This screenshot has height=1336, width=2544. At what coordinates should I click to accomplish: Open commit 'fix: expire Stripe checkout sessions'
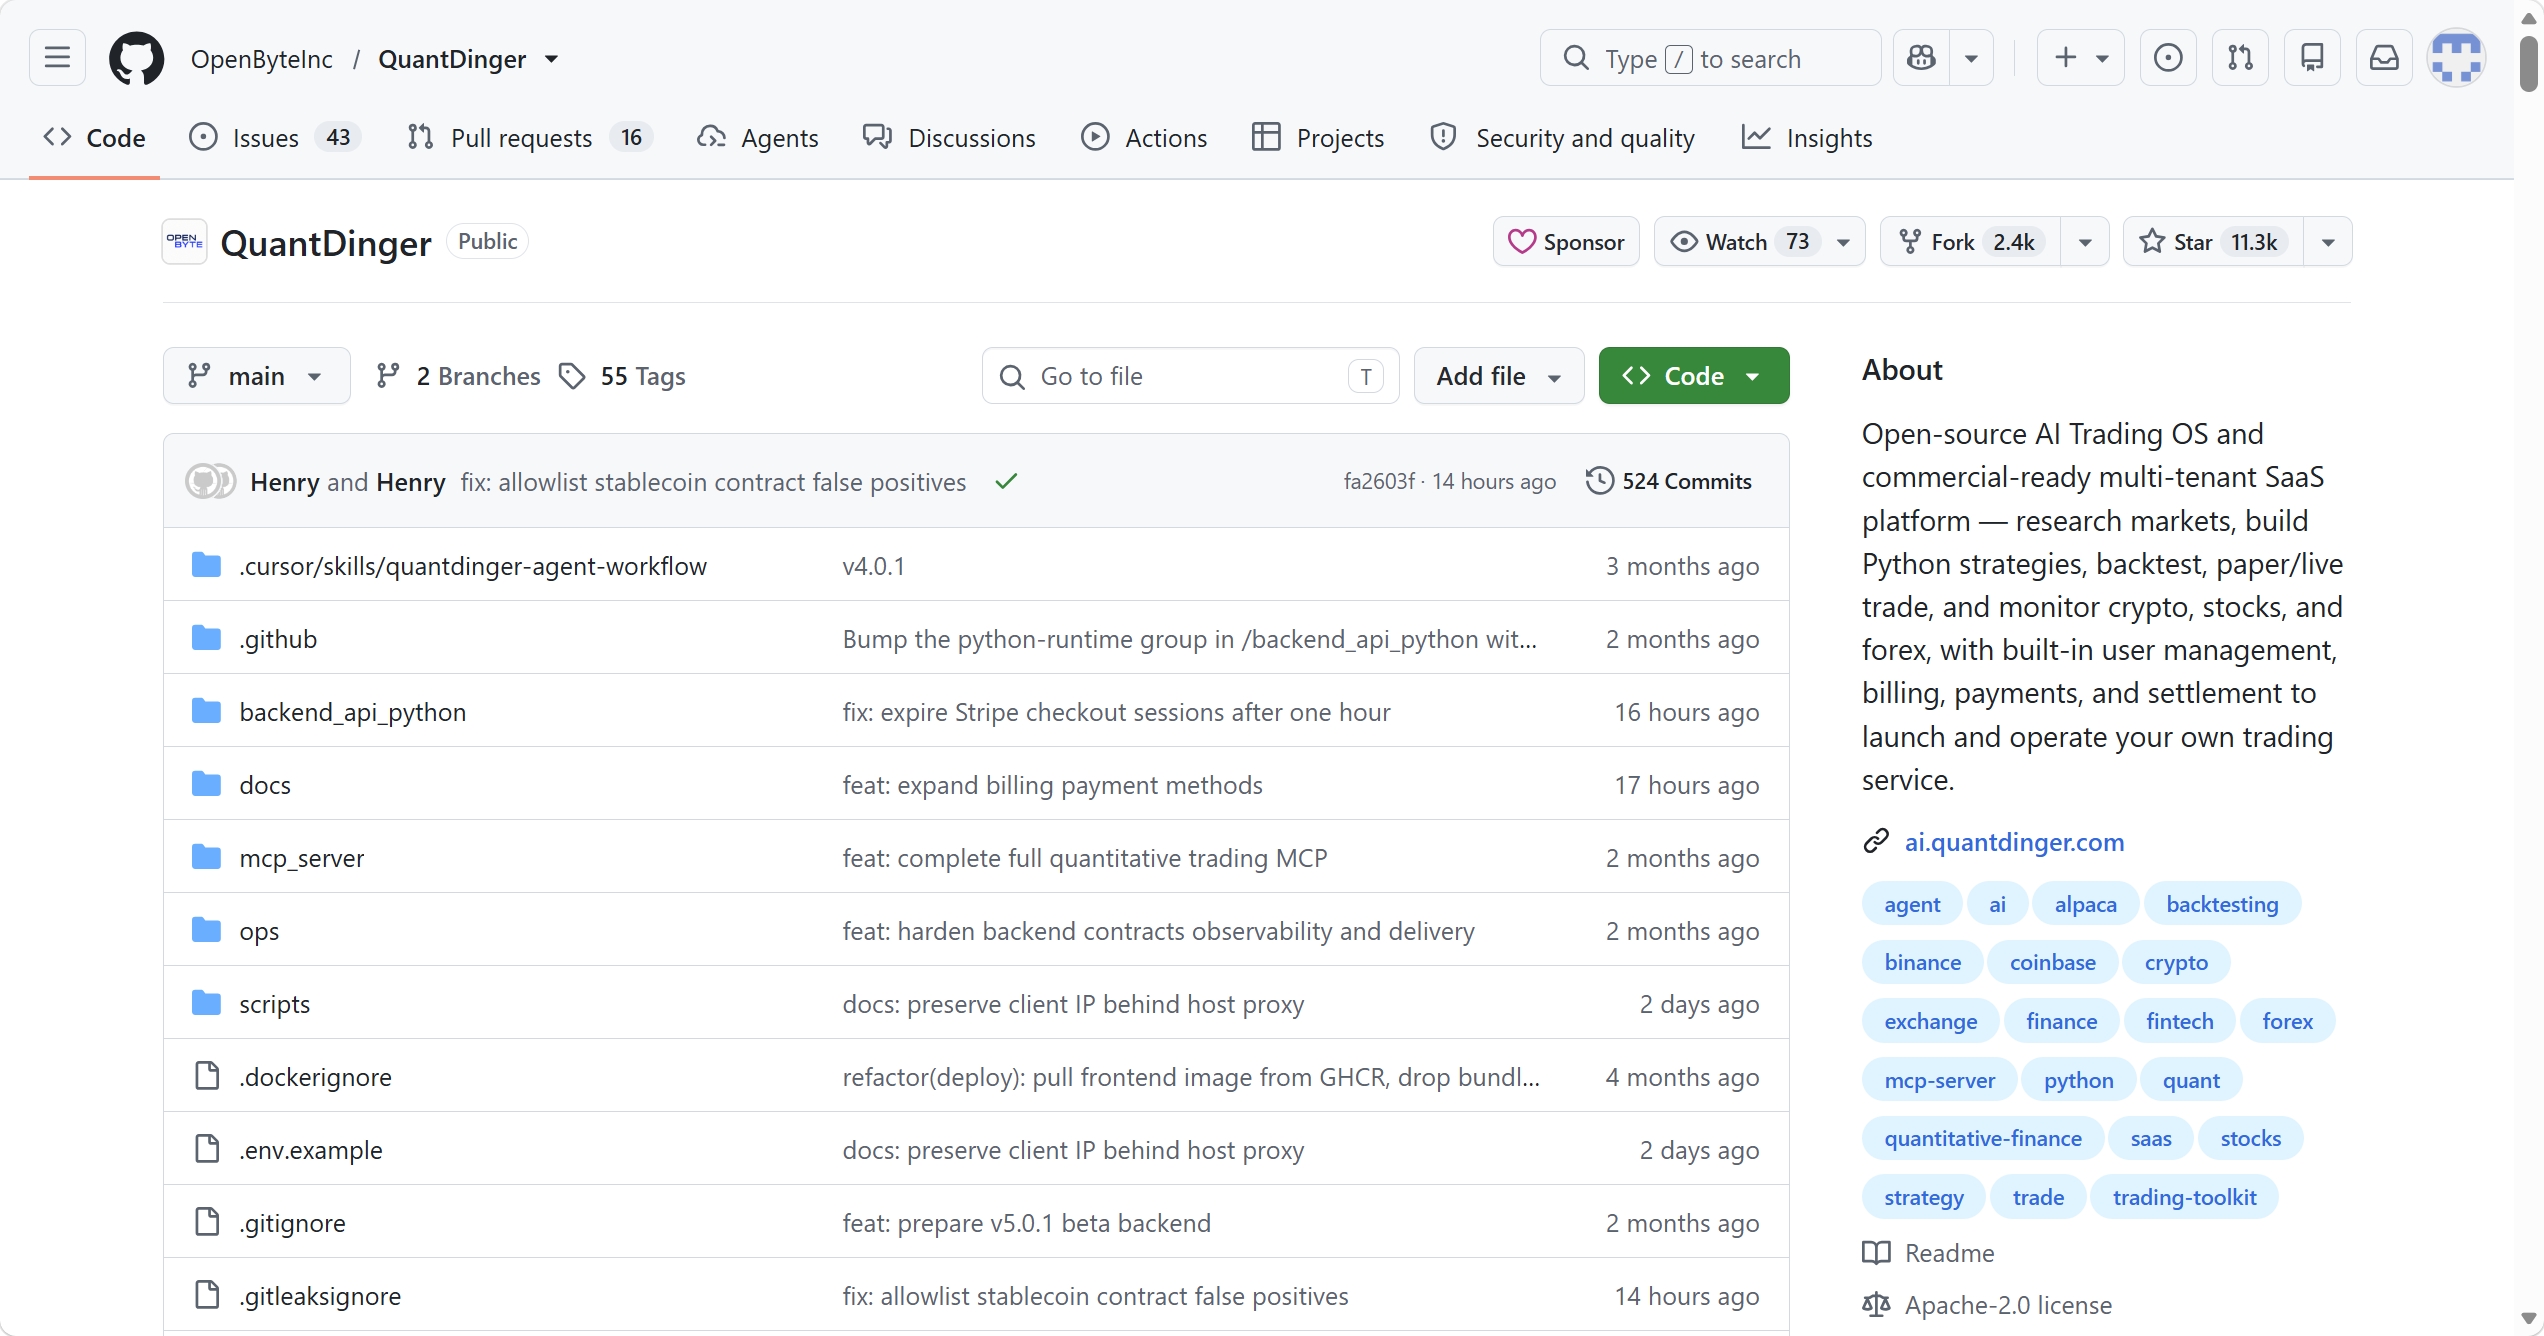(x=1116, y=712)
